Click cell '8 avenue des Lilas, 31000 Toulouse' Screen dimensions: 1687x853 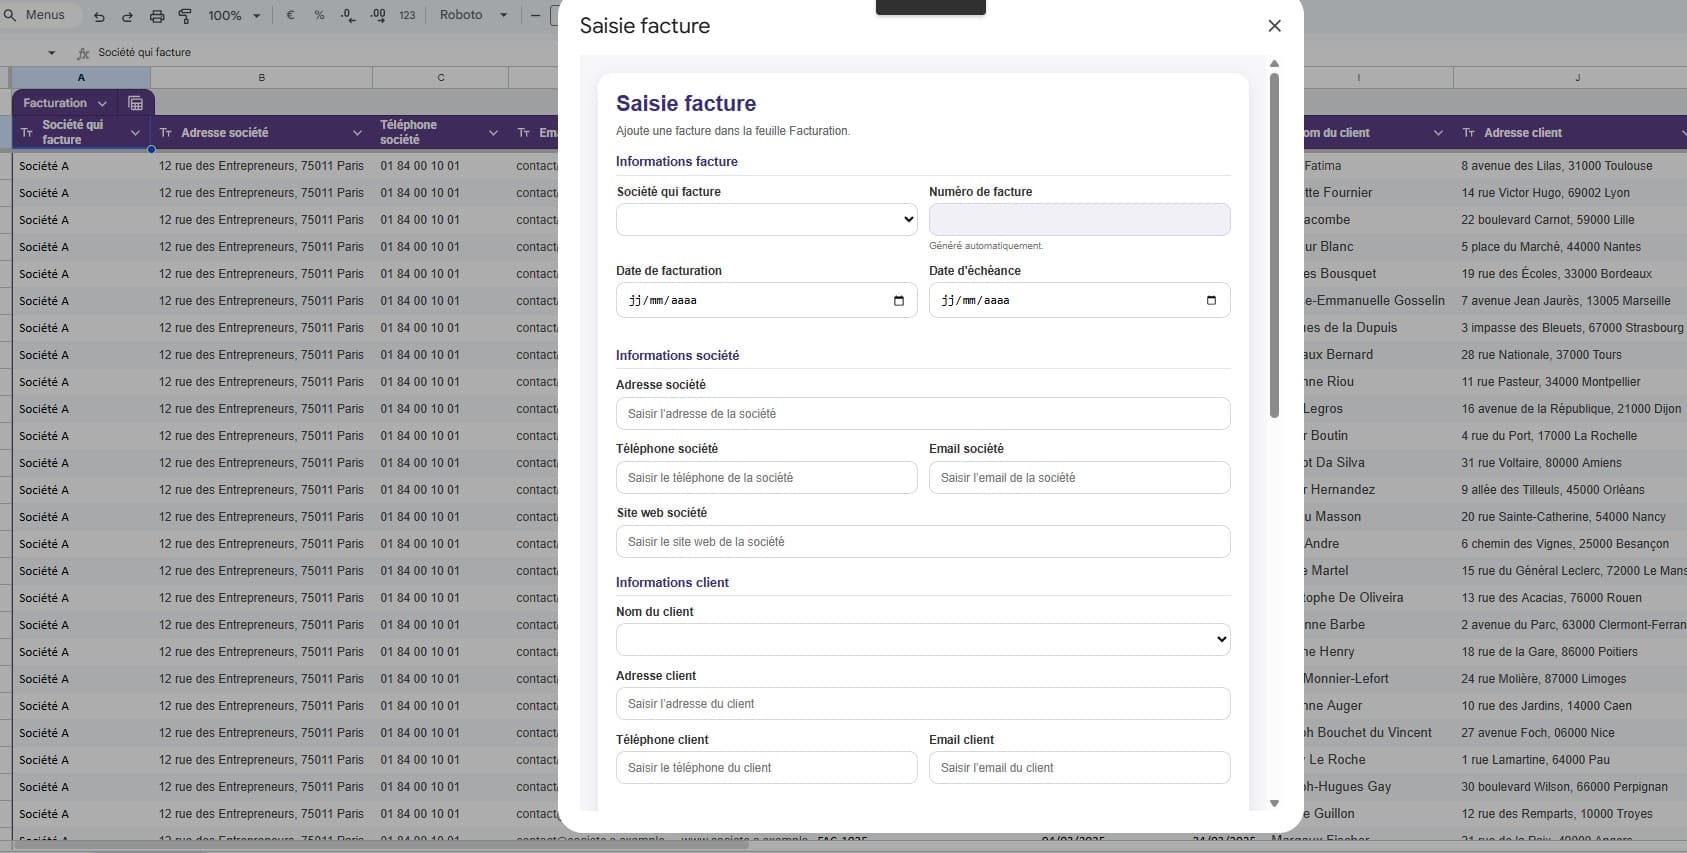click(x=1570, y=166)
